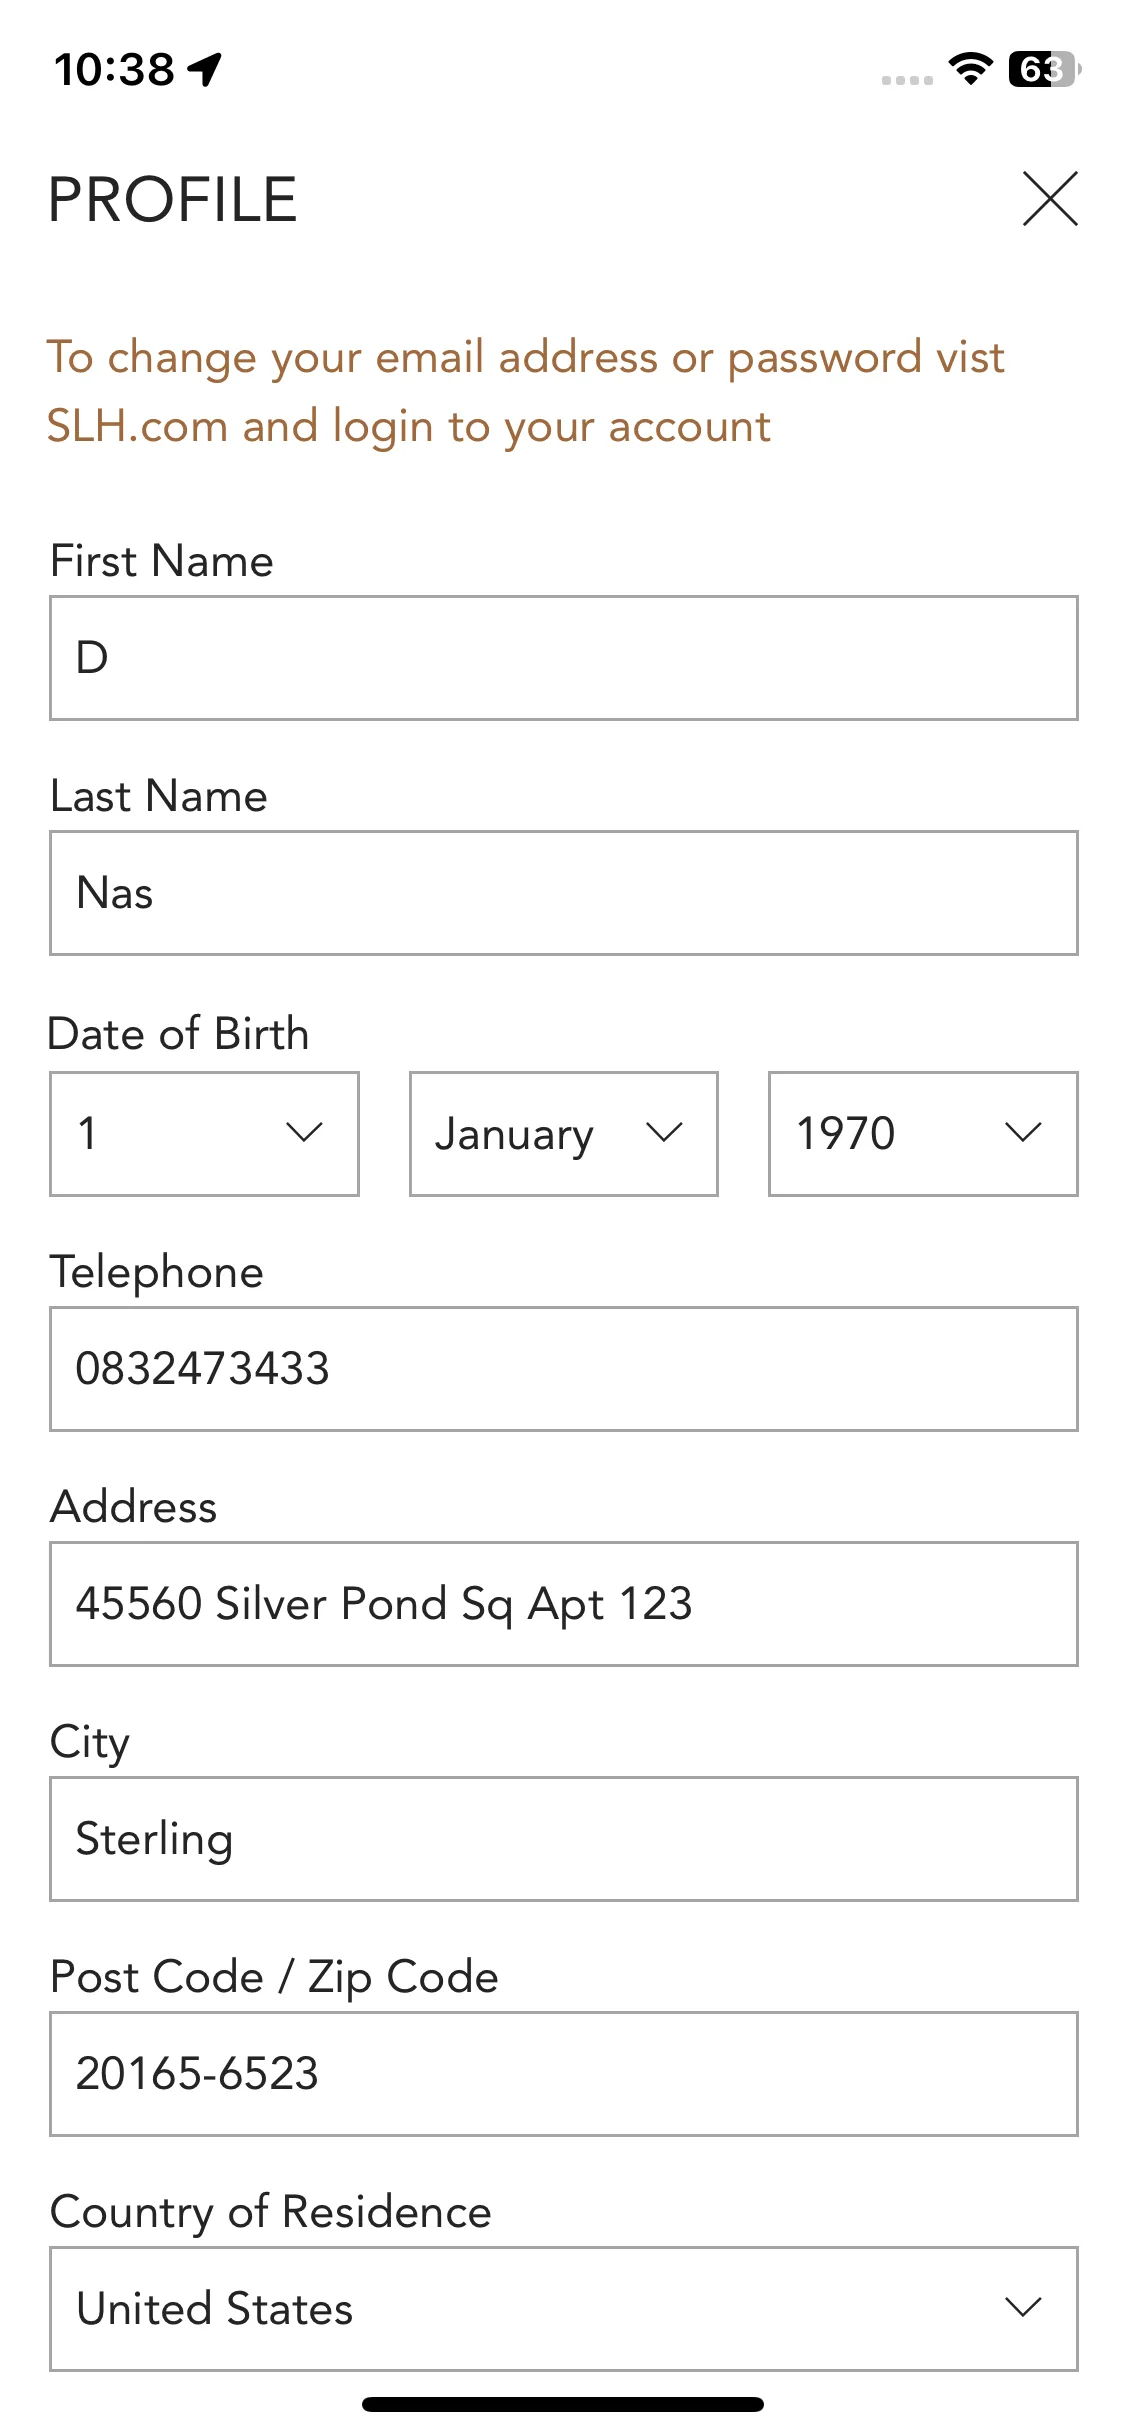Viewport: 1125px width, 2436px height.
Task: Tap the PROFILE heading
Action: click(x=173, y=199)
